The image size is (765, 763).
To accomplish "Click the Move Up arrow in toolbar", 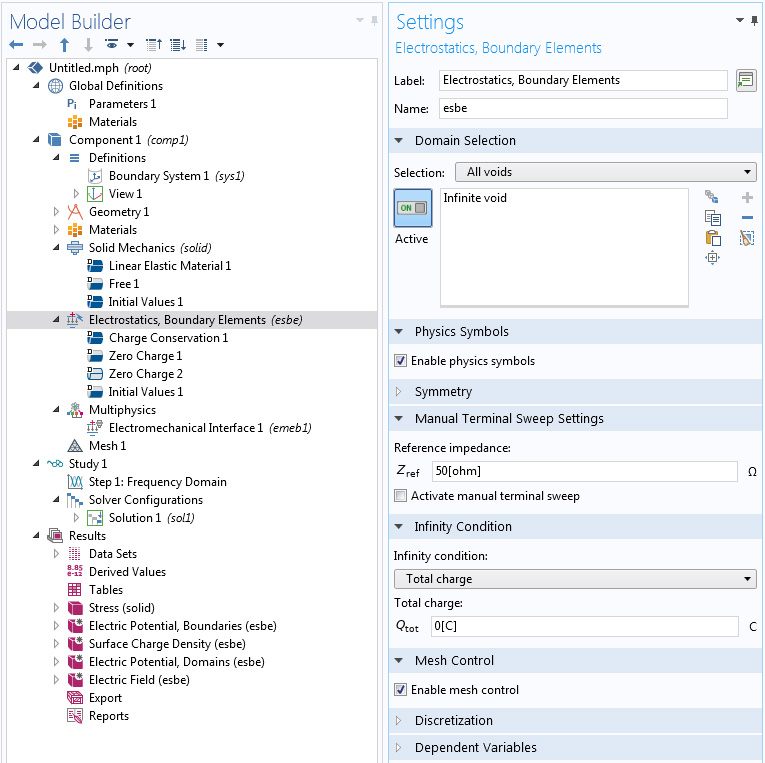I will 64,45.
